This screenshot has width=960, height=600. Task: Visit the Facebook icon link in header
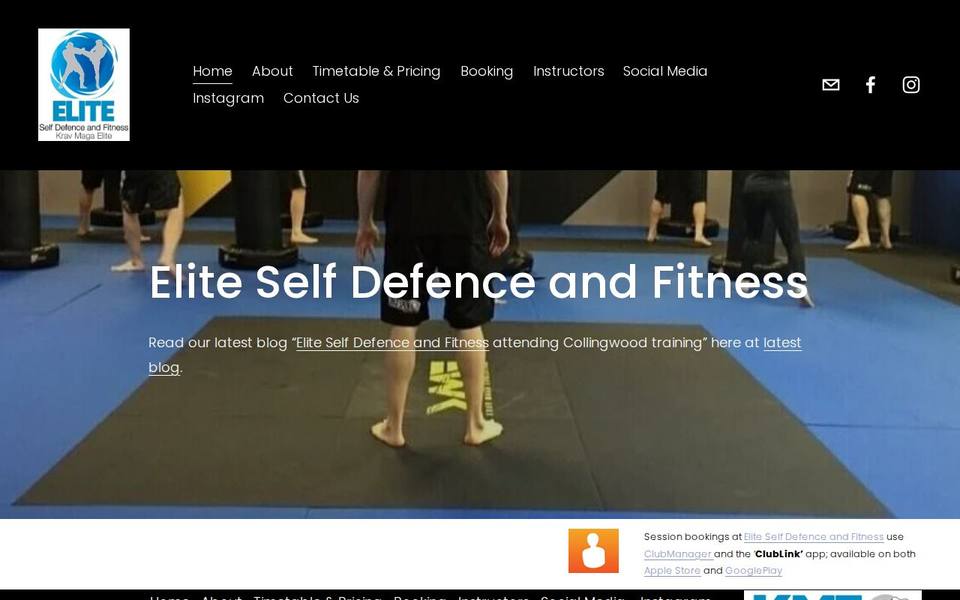(871, 84)
